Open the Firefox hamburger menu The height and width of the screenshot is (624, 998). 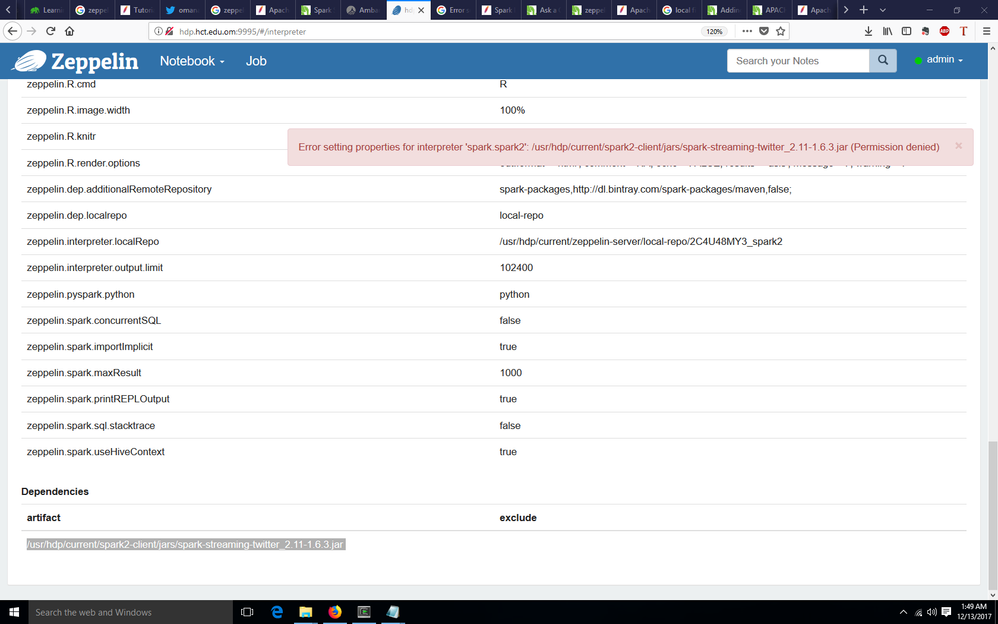[x=986, y=31]
